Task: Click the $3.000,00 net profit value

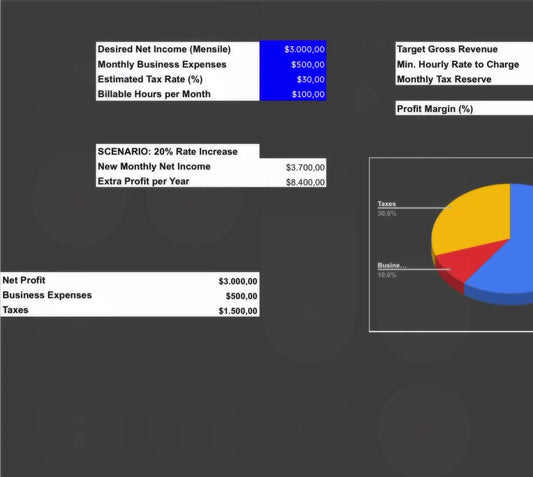Action: click(x=238, y=281)
